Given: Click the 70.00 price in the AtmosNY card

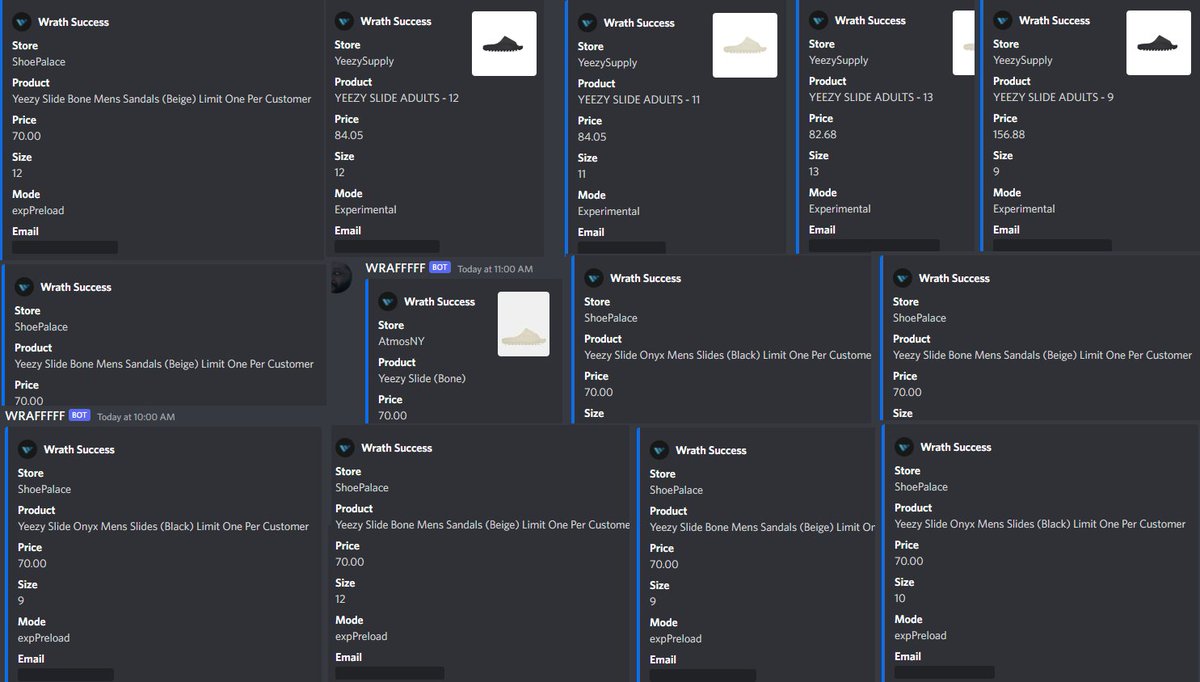Looking at the screenshot, I should [x=392, y=415].
